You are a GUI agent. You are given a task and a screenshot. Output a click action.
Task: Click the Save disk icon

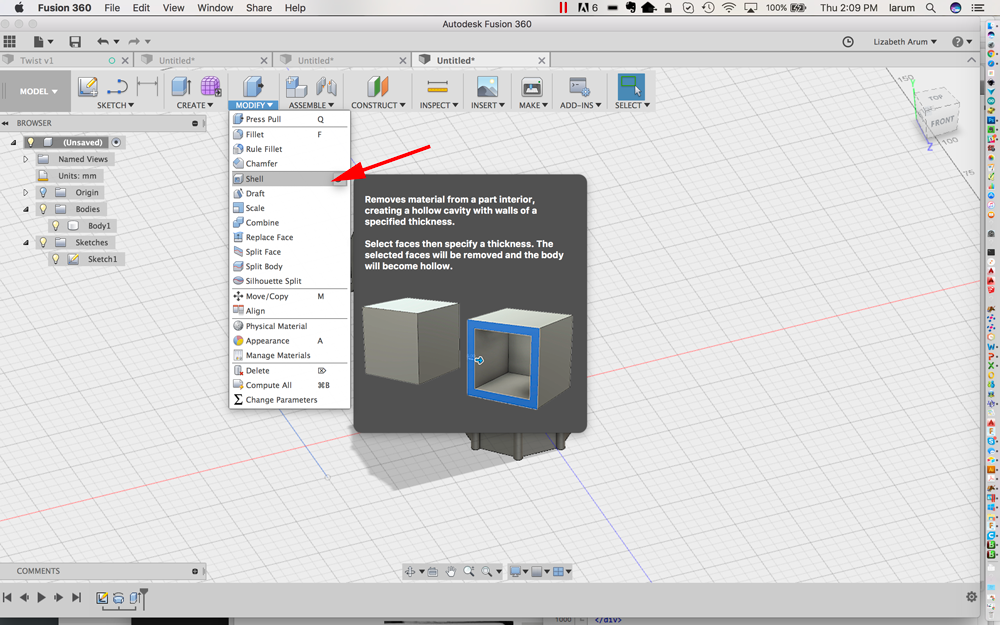(75, 41)
